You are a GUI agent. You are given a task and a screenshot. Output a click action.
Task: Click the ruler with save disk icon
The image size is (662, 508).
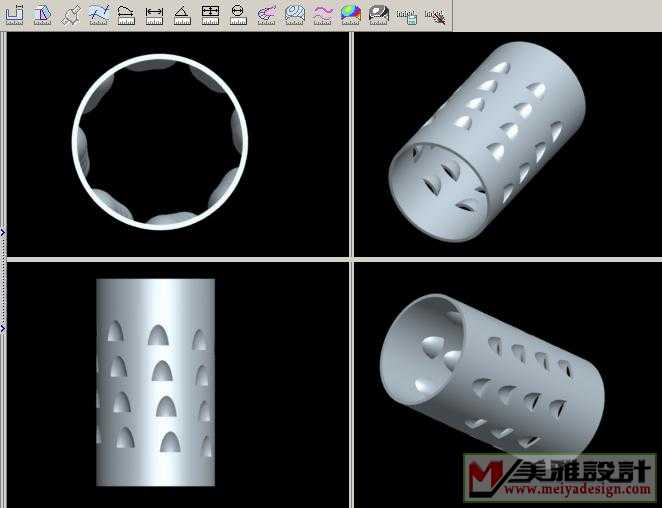pyautogui.click(x=406, y=17)
